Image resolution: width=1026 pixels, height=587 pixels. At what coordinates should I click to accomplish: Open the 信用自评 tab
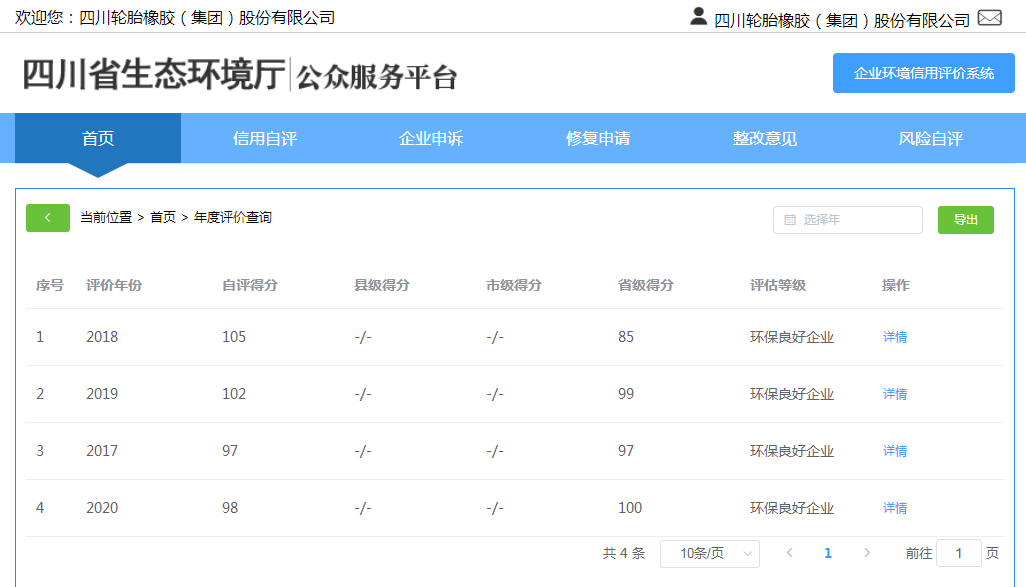[x=265, y=138]
